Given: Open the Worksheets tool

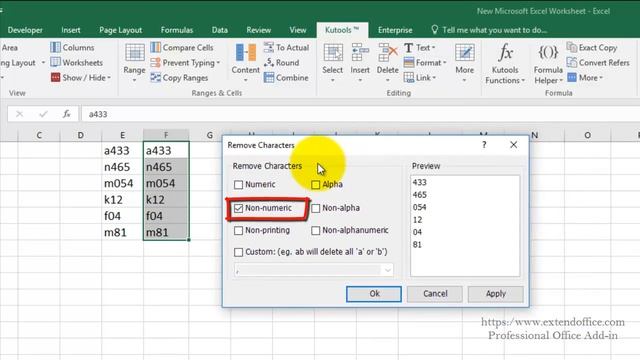Looking at the screenshot, I should (76, 62).
